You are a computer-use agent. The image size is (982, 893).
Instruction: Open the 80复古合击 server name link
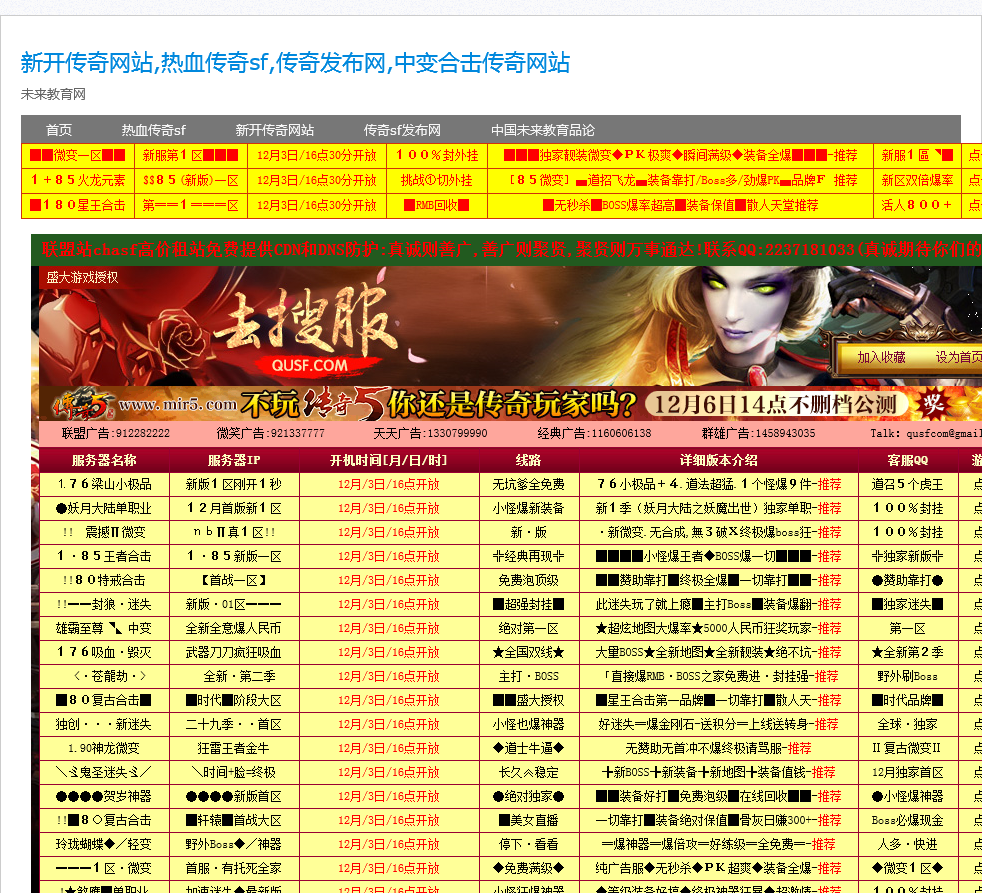tap(104, 700)
